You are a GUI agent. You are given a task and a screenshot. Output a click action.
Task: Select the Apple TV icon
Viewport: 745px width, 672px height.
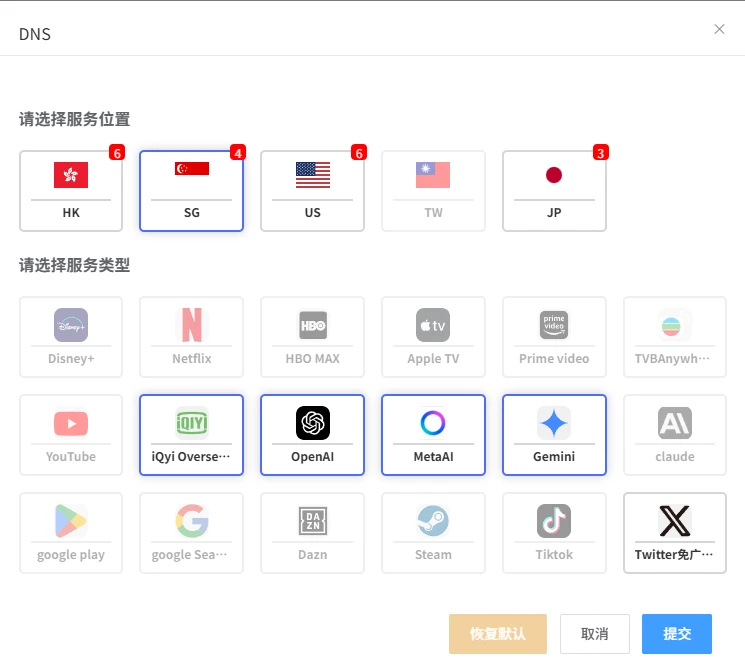coord(433,325)
